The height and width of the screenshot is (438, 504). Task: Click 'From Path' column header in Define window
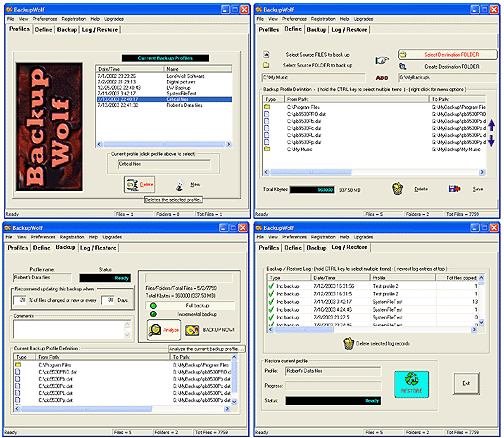click(x=356, y=99)
